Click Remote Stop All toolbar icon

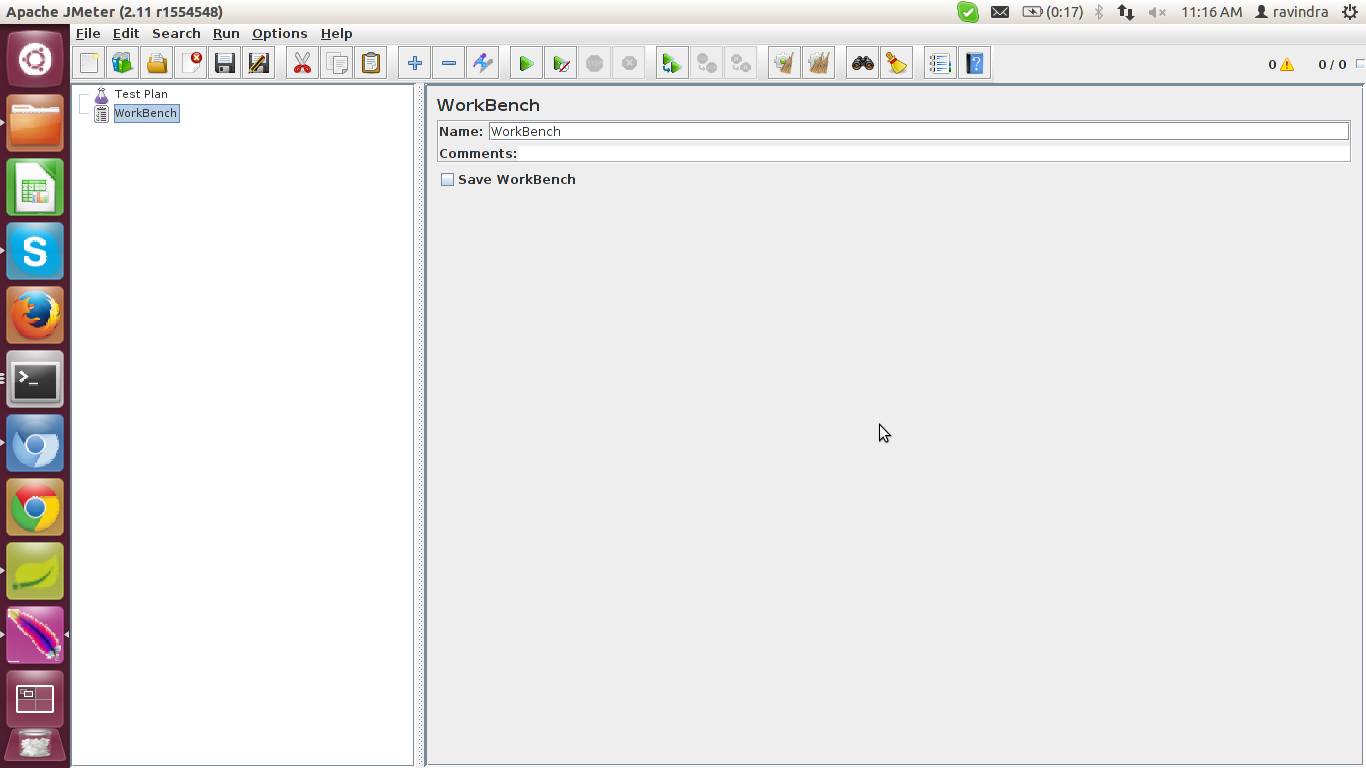[707, 64]
